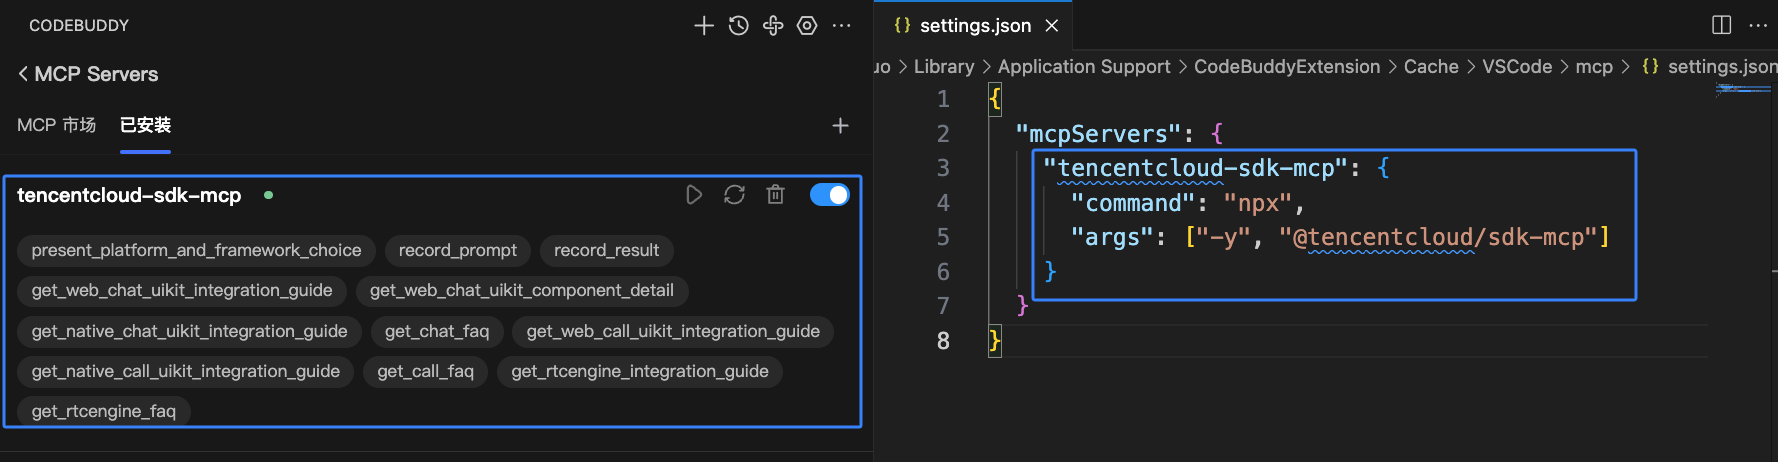Refresh the tencentcloud-sdk-mcp server
This screenshot has height=462, width=1778.
[735, 195]
